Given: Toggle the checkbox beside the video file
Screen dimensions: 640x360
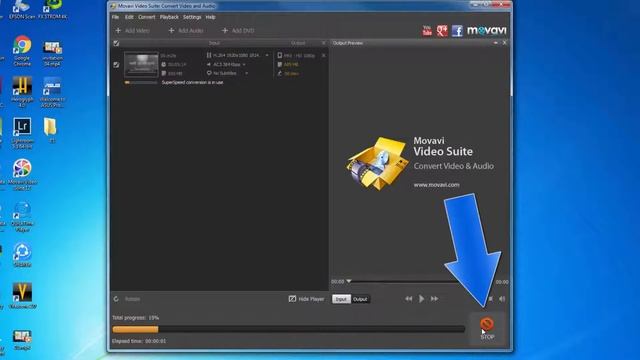Looking at the screenshot, I should (x=116, y=64).
